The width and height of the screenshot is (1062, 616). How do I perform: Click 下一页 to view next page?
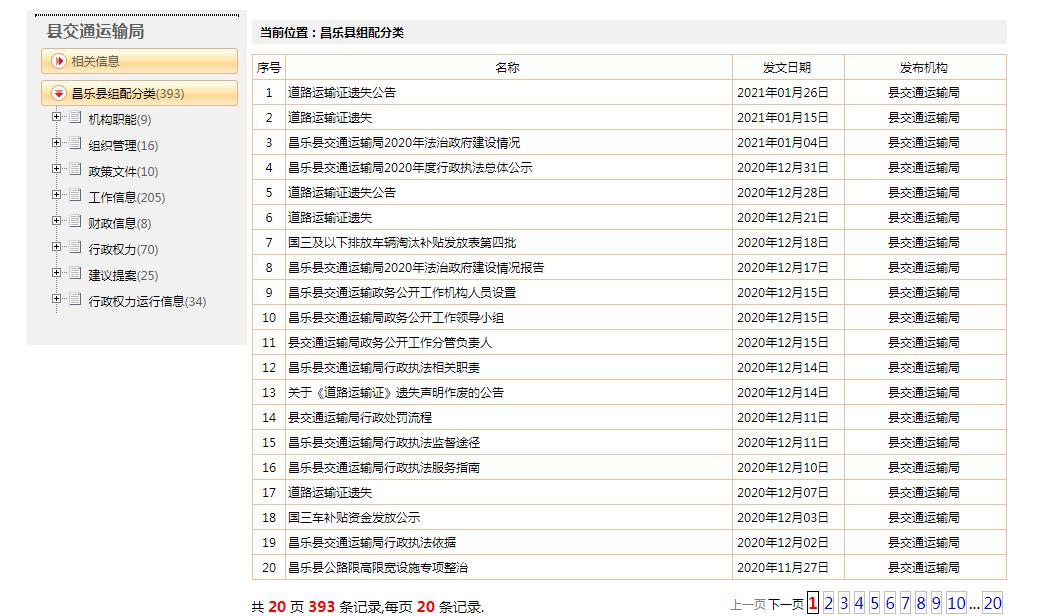786,604
